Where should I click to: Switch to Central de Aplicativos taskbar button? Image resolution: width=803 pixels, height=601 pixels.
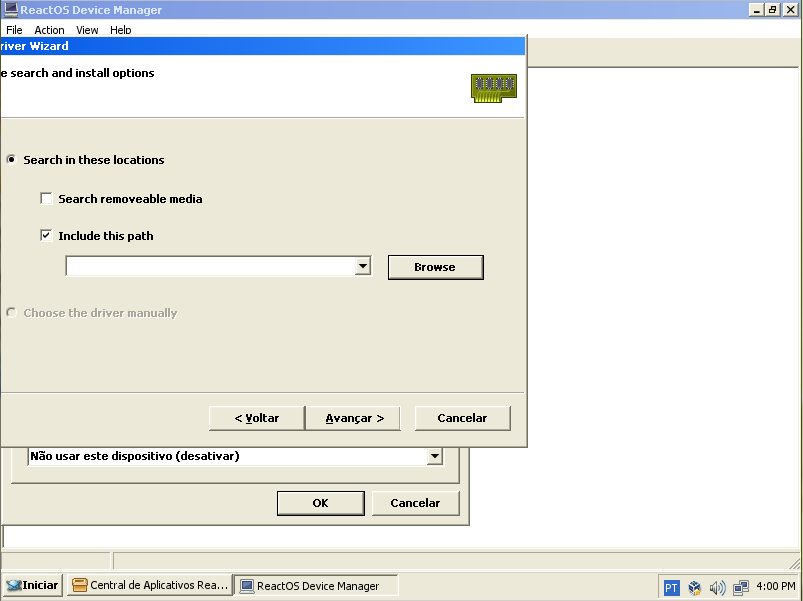[x=150, y=585]
